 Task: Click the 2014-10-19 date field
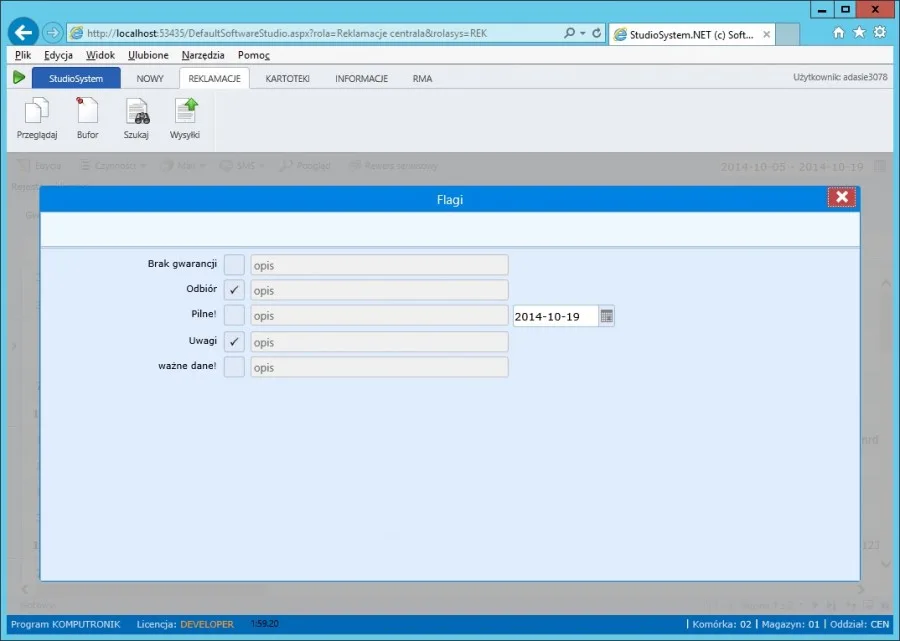pos(556,316)
